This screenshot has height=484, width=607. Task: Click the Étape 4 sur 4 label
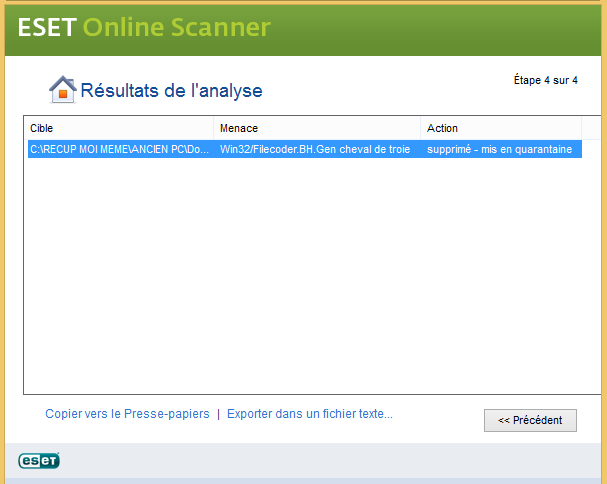(545, 80)
